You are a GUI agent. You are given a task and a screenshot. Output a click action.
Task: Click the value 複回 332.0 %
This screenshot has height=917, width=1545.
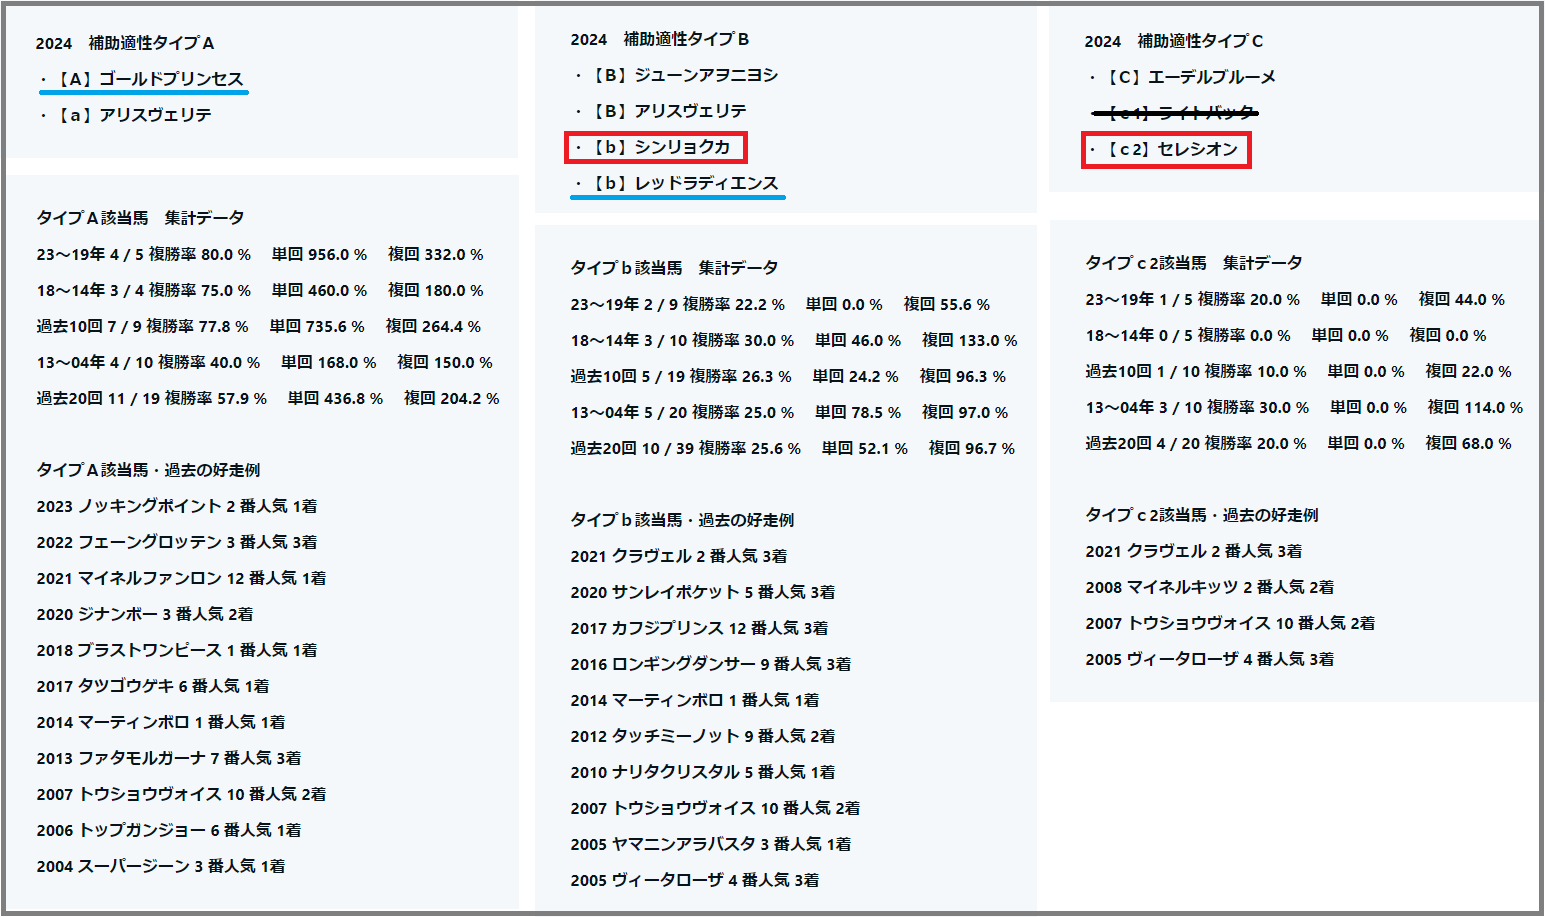(x=435, y=255)
